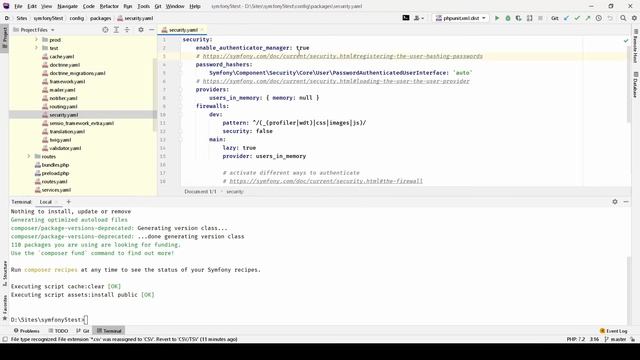Open the Event Log button
This screenshot has height=360, width=640.
tap(613, 331)
